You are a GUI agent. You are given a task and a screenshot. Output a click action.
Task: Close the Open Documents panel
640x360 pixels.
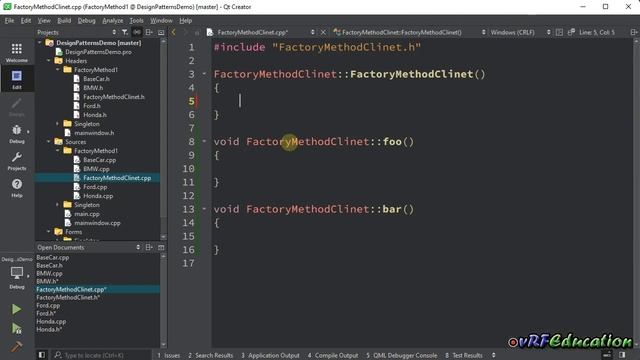pos(161,247)
